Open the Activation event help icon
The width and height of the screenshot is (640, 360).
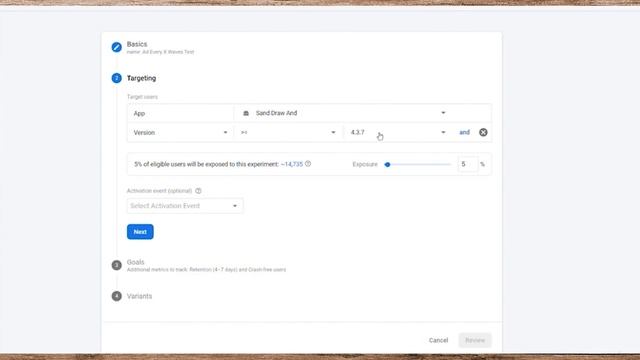(x=198, y=191)
